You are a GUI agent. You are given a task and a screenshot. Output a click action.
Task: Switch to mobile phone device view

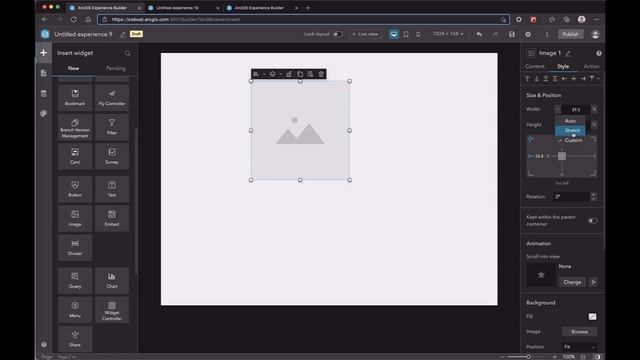coord(418,34)
